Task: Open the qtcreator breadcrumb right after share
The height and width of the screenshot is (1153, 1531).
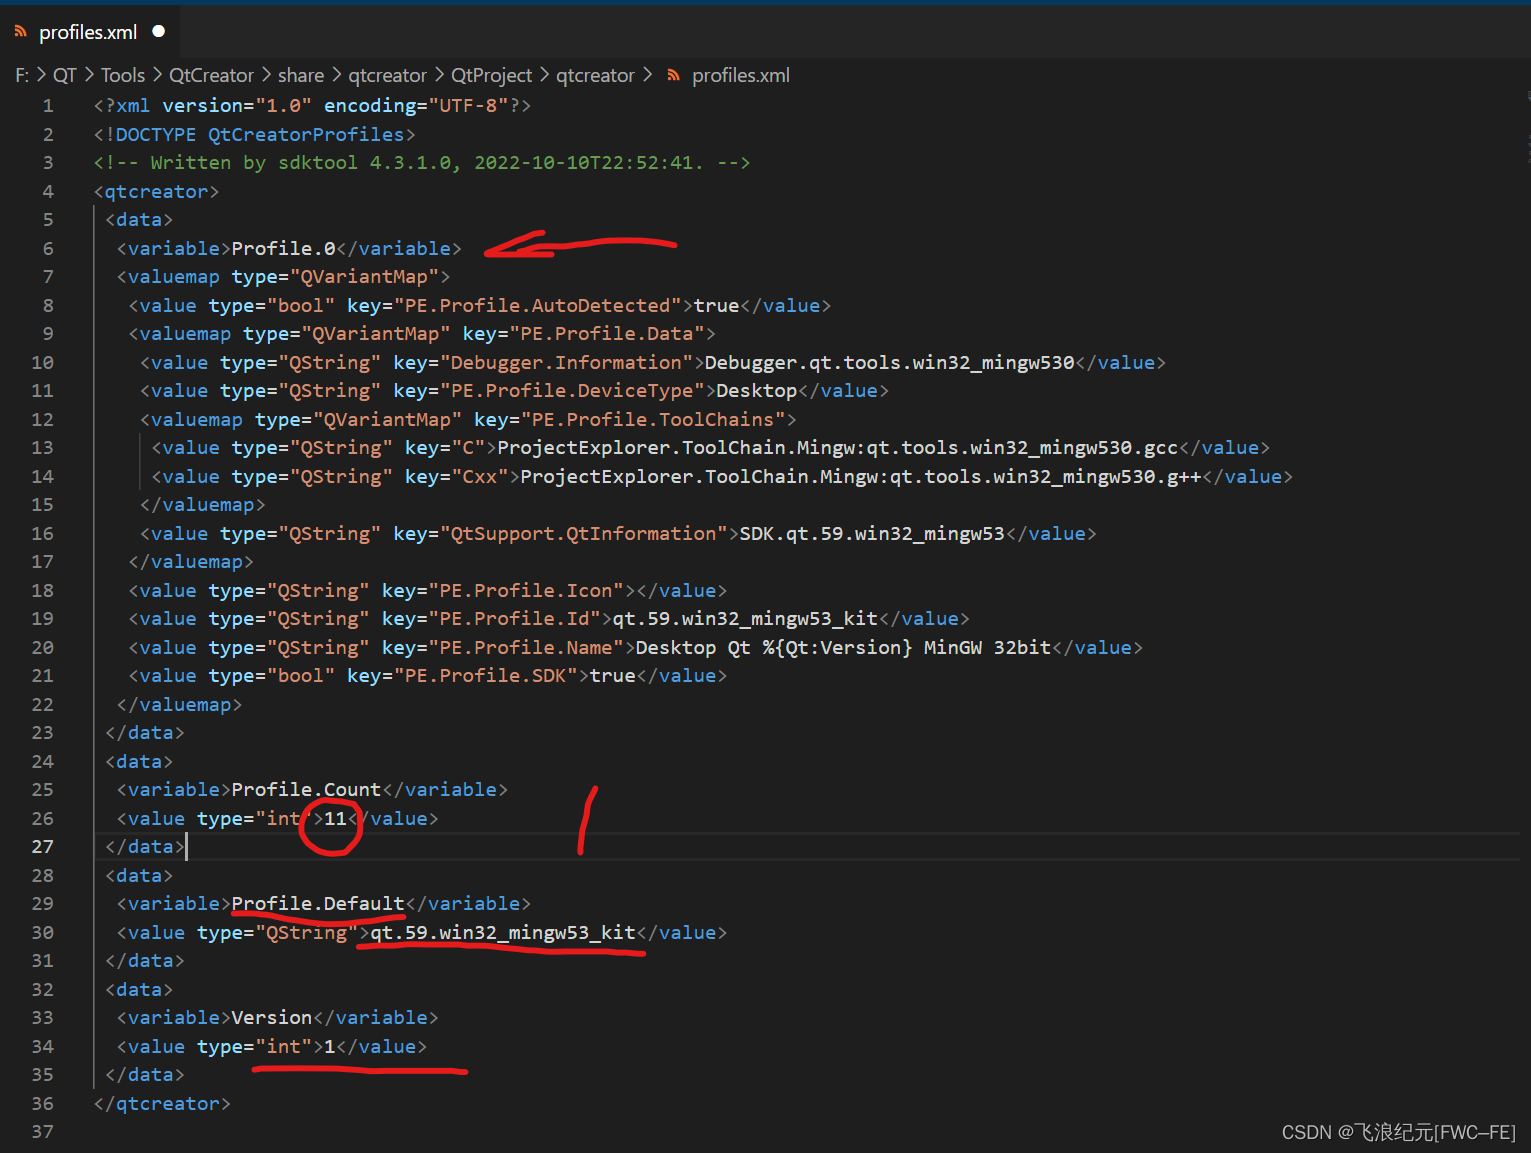Action: tap(388, 76)
